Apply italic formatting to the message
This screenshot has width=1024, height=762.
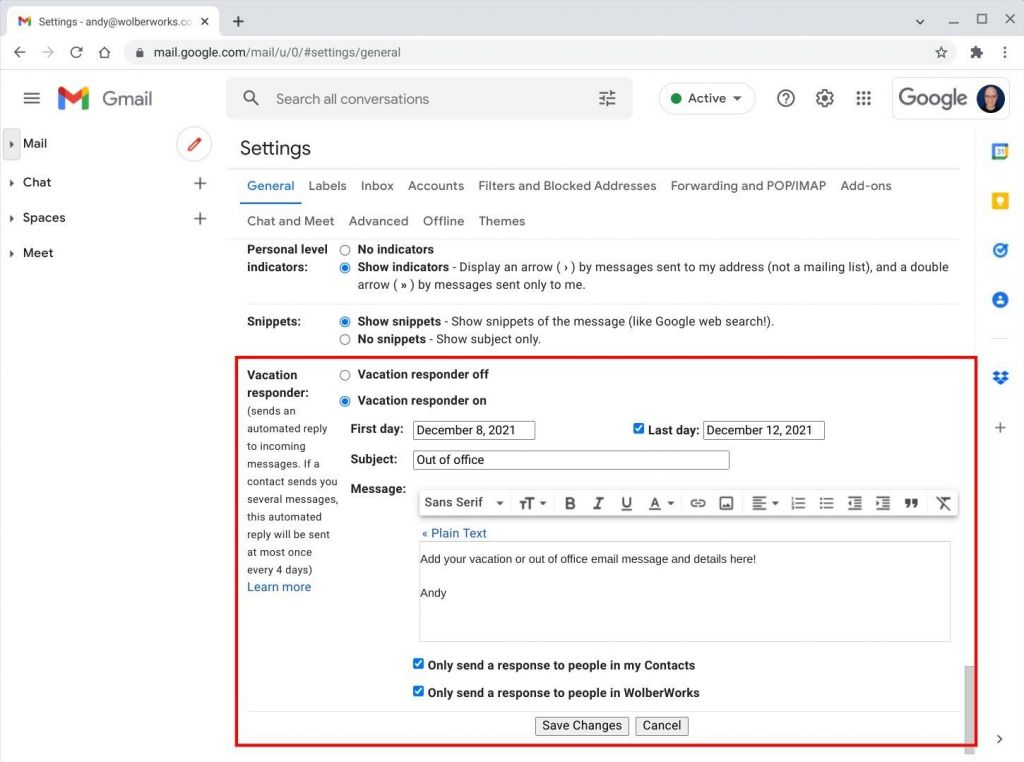(x=597, y=503)
